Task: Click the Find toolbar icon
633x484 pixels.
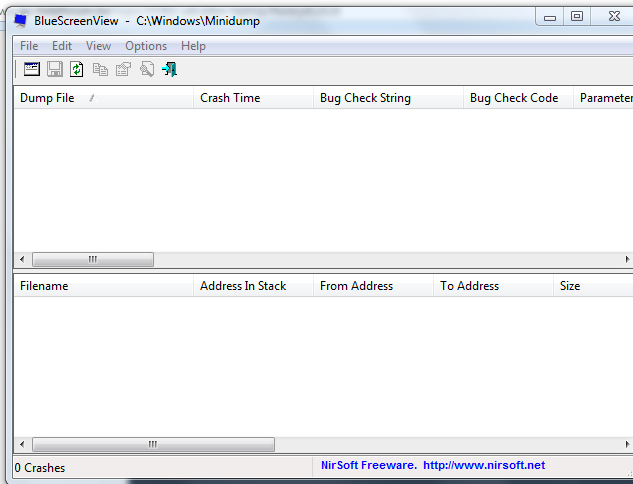Action: pos(147,69)
